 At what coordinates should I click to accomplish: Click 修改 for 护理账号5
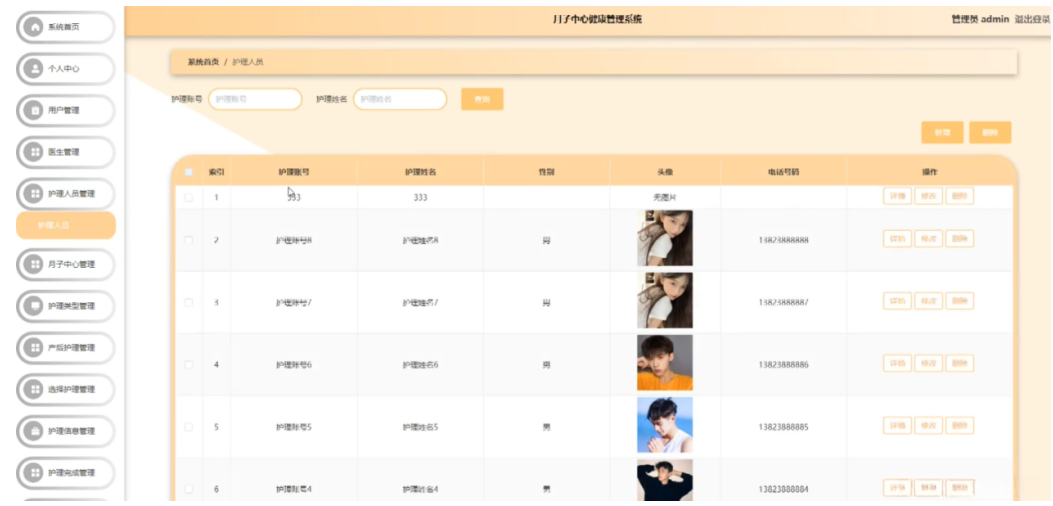point(929,426)
